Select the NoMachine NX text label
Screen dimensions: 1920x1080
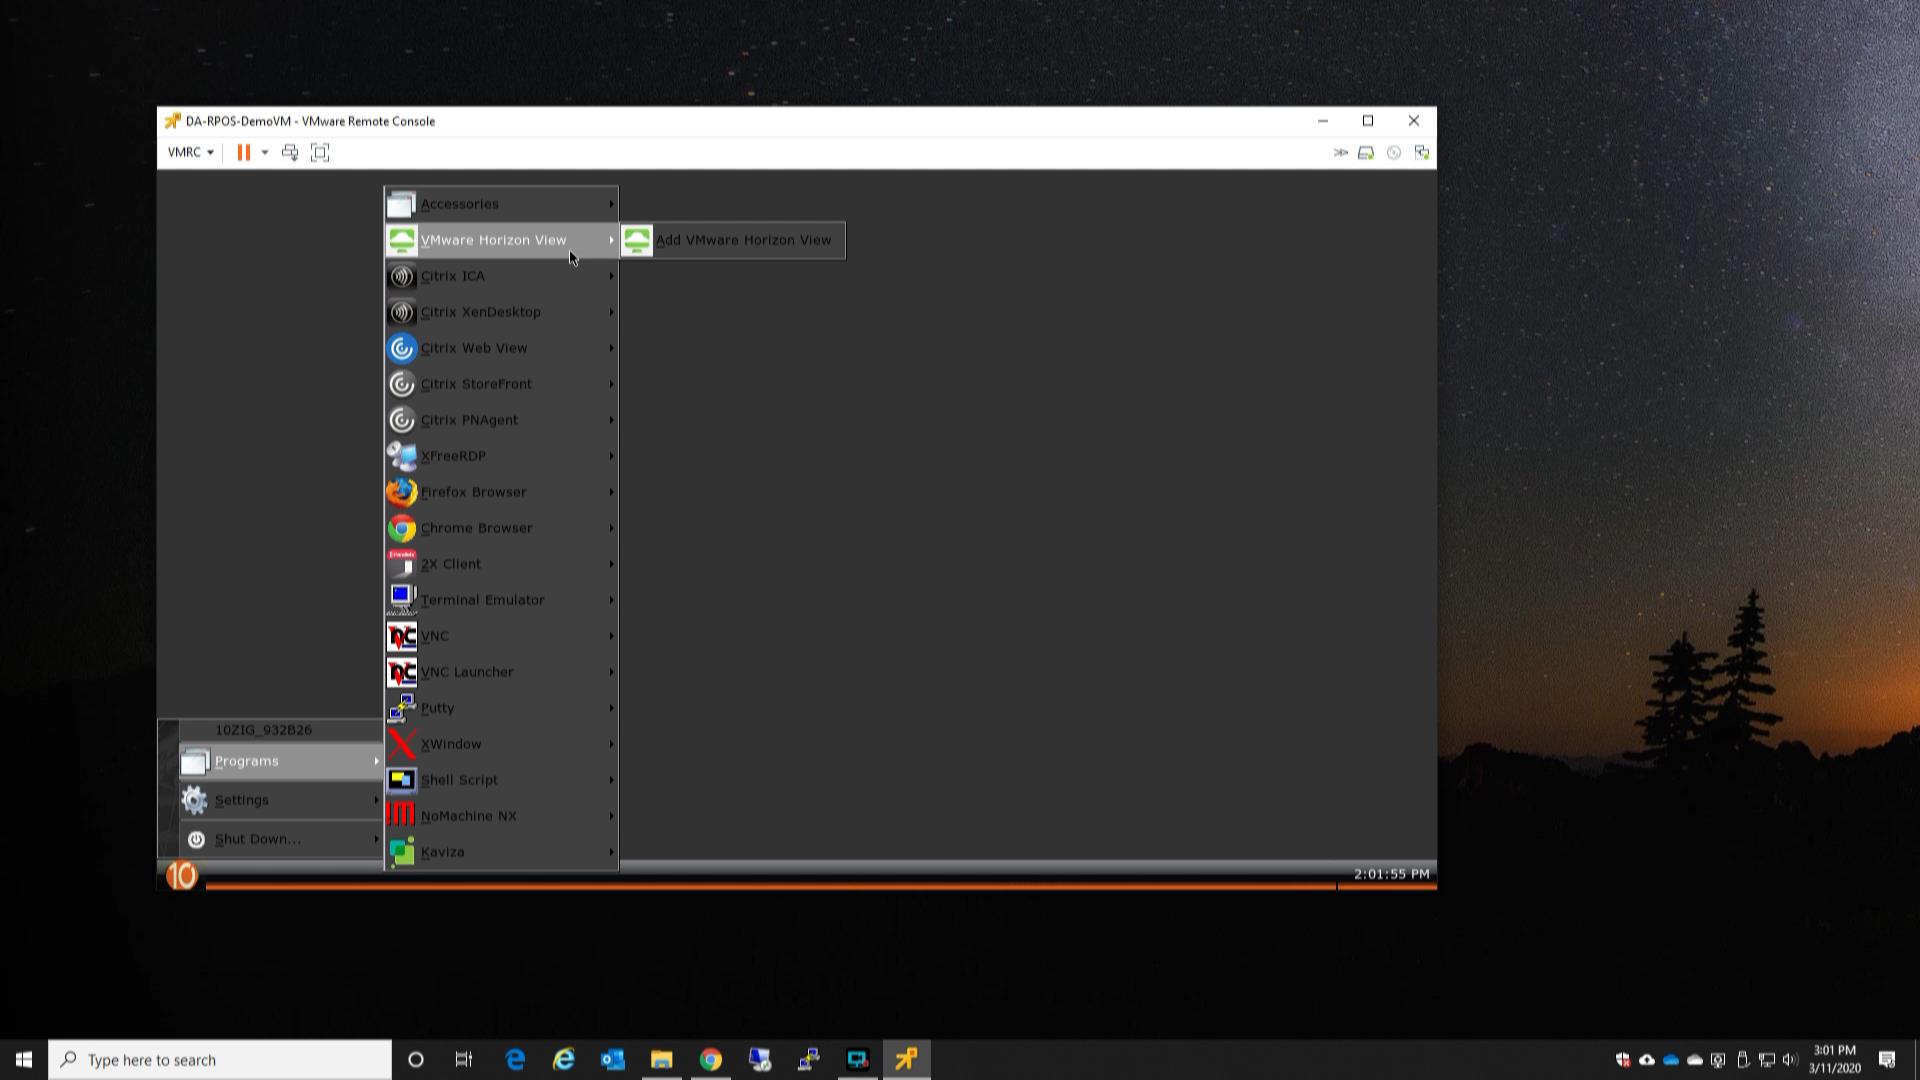coord(469,816)
